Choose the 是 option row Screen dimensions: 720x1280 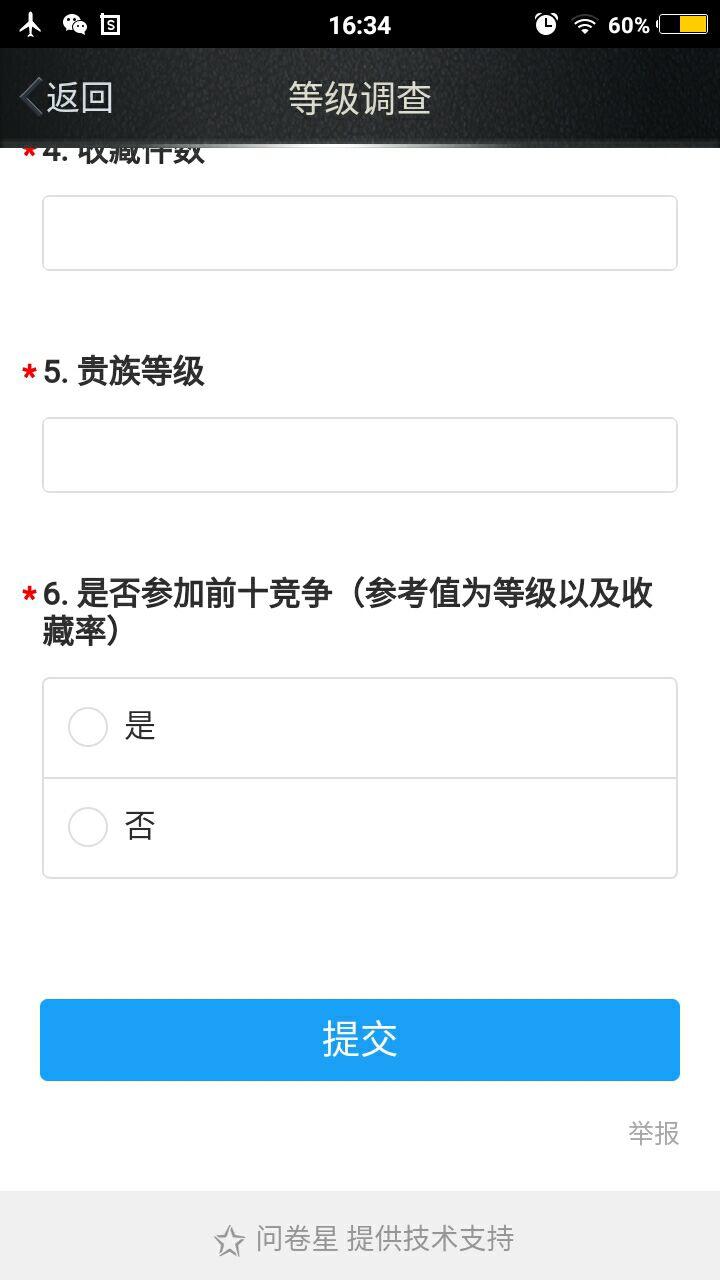(360, 728)
